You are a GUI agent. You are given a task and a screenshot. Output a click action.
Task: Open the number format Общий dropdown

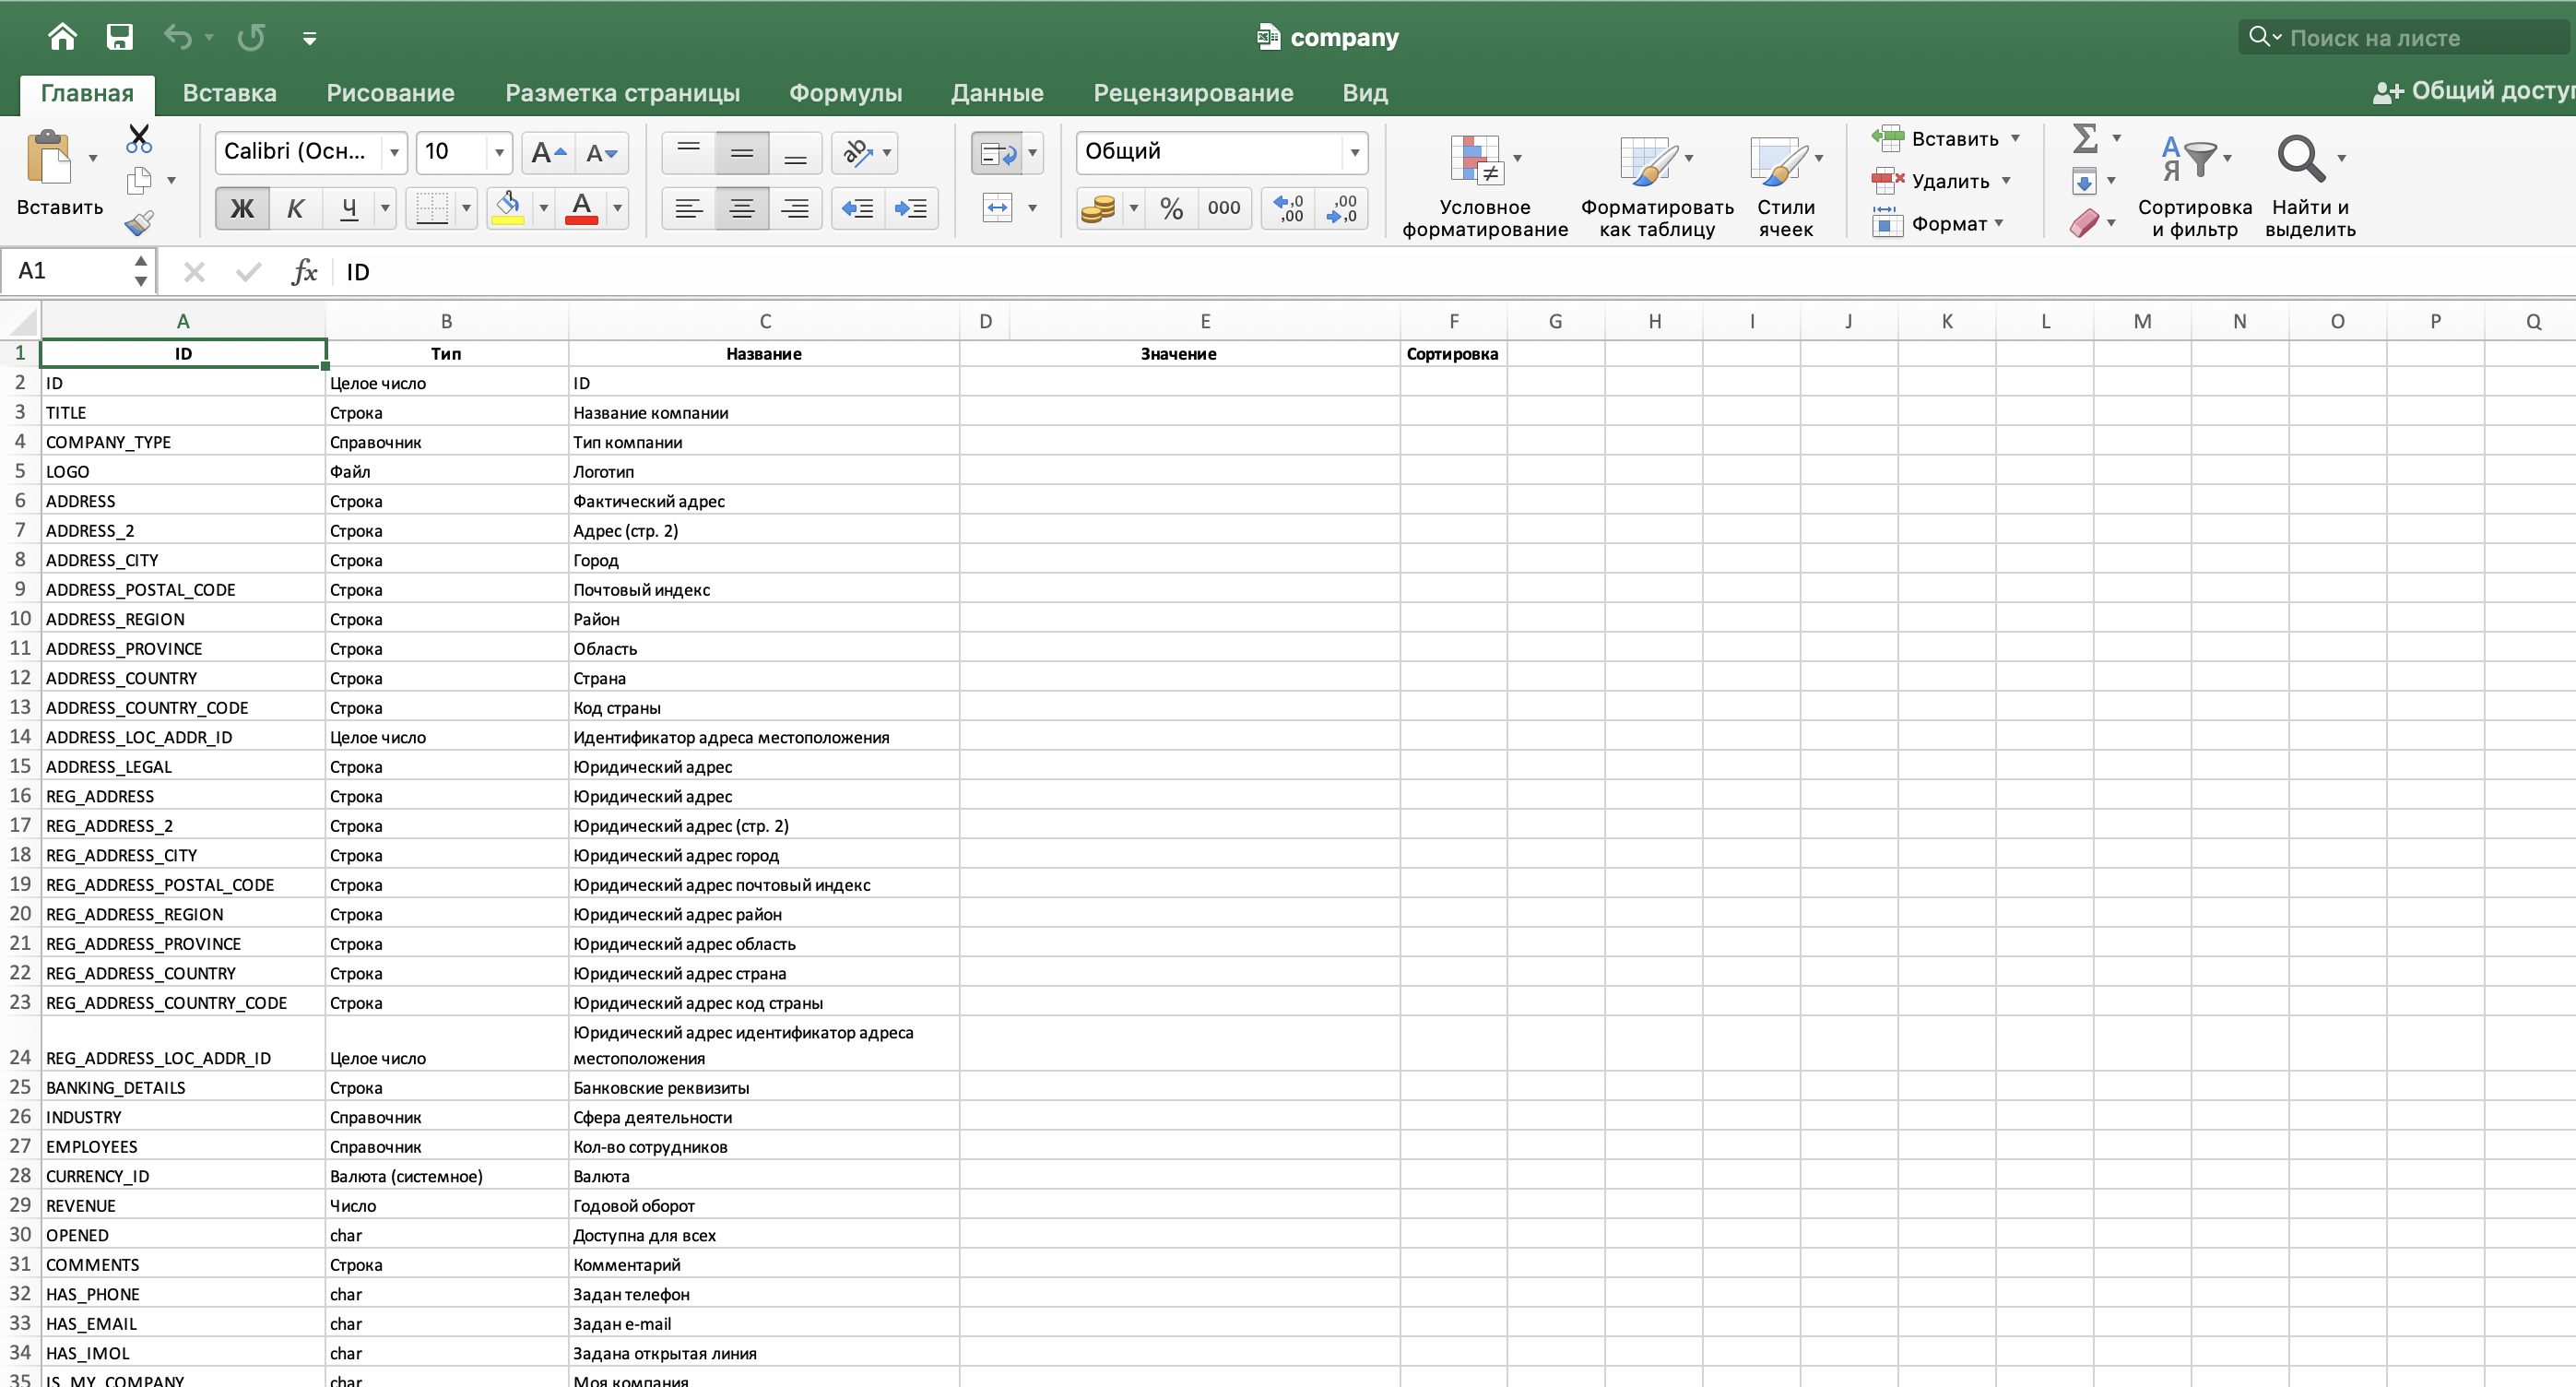[1354, 152]
